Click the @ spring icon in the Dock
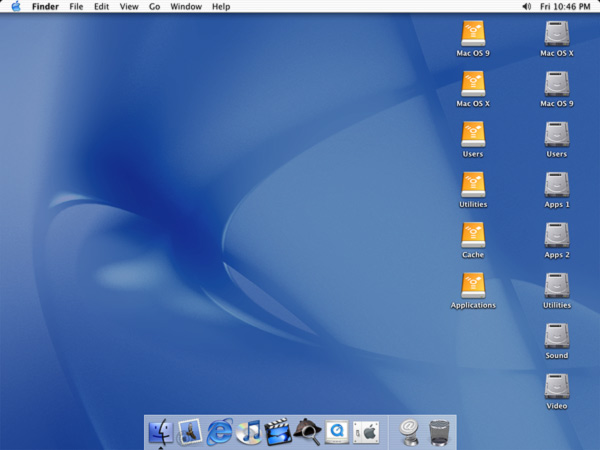Image resolution: width=600 pixels, height=450 pixels. tap(409, 432)
